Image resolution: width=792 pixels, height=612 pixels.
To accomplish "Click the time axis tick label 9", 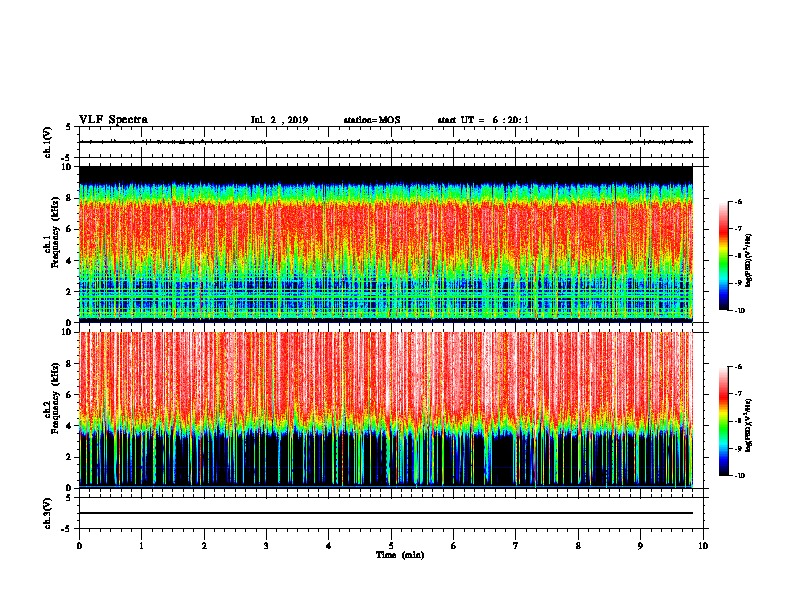I will pyautogui.click(x=640, y=546).
